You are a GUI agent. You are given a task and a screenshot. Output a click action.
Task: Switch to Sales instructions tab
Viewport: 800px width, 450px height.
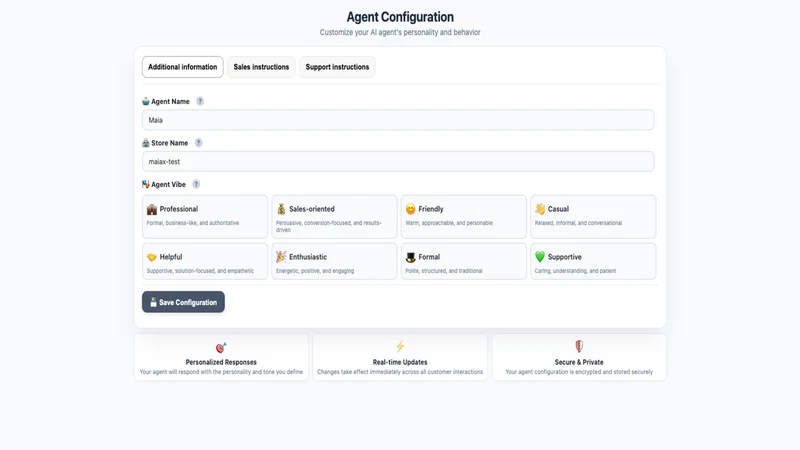pos(261,67)
